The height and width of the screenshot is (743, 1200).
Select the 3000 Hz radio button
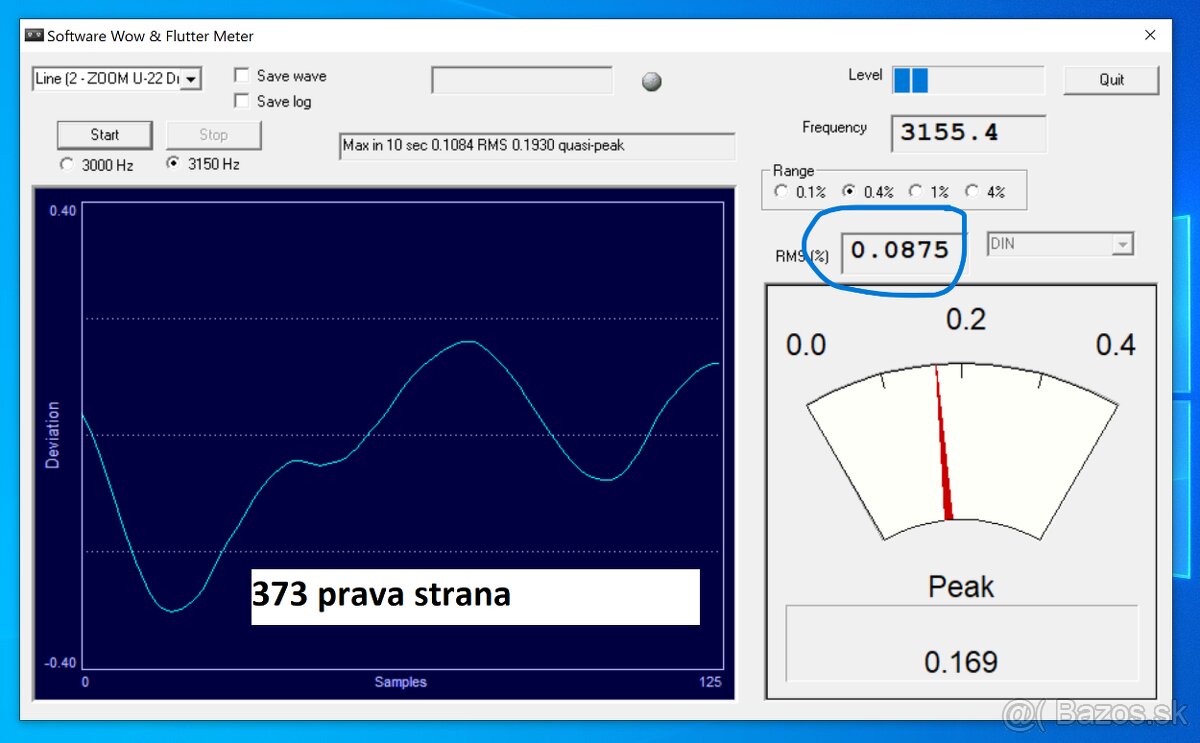point(67,164)
